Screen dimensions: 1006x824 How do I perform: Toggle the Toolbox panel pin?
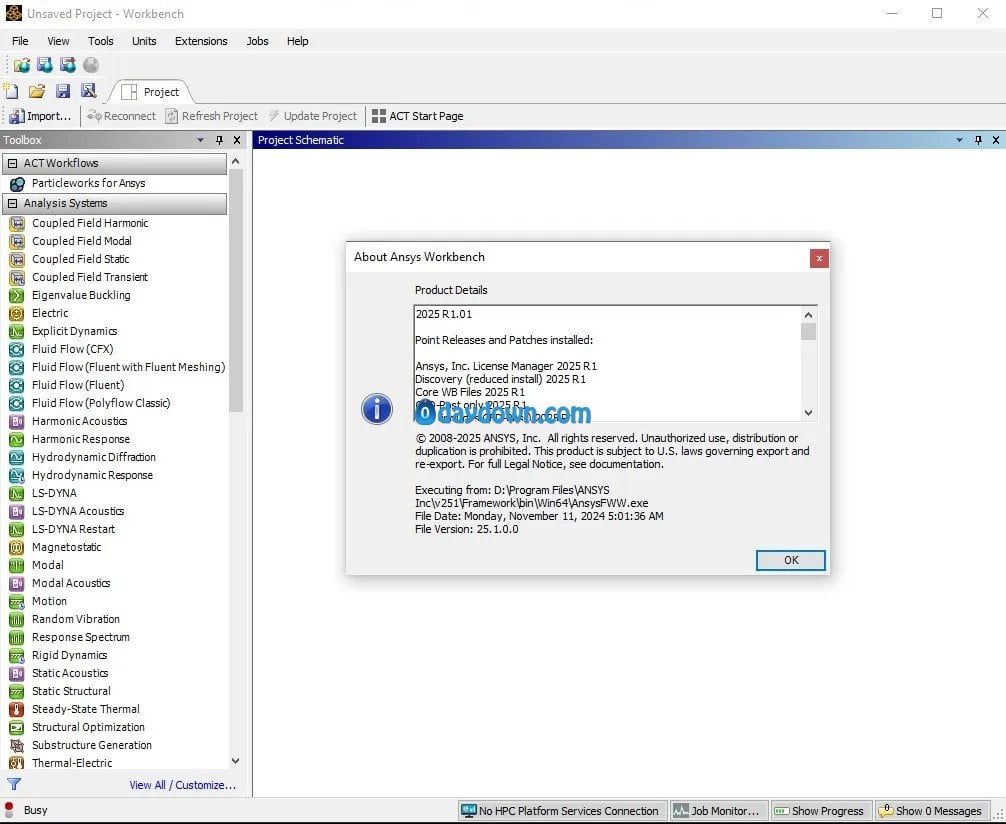click(219, 140)
